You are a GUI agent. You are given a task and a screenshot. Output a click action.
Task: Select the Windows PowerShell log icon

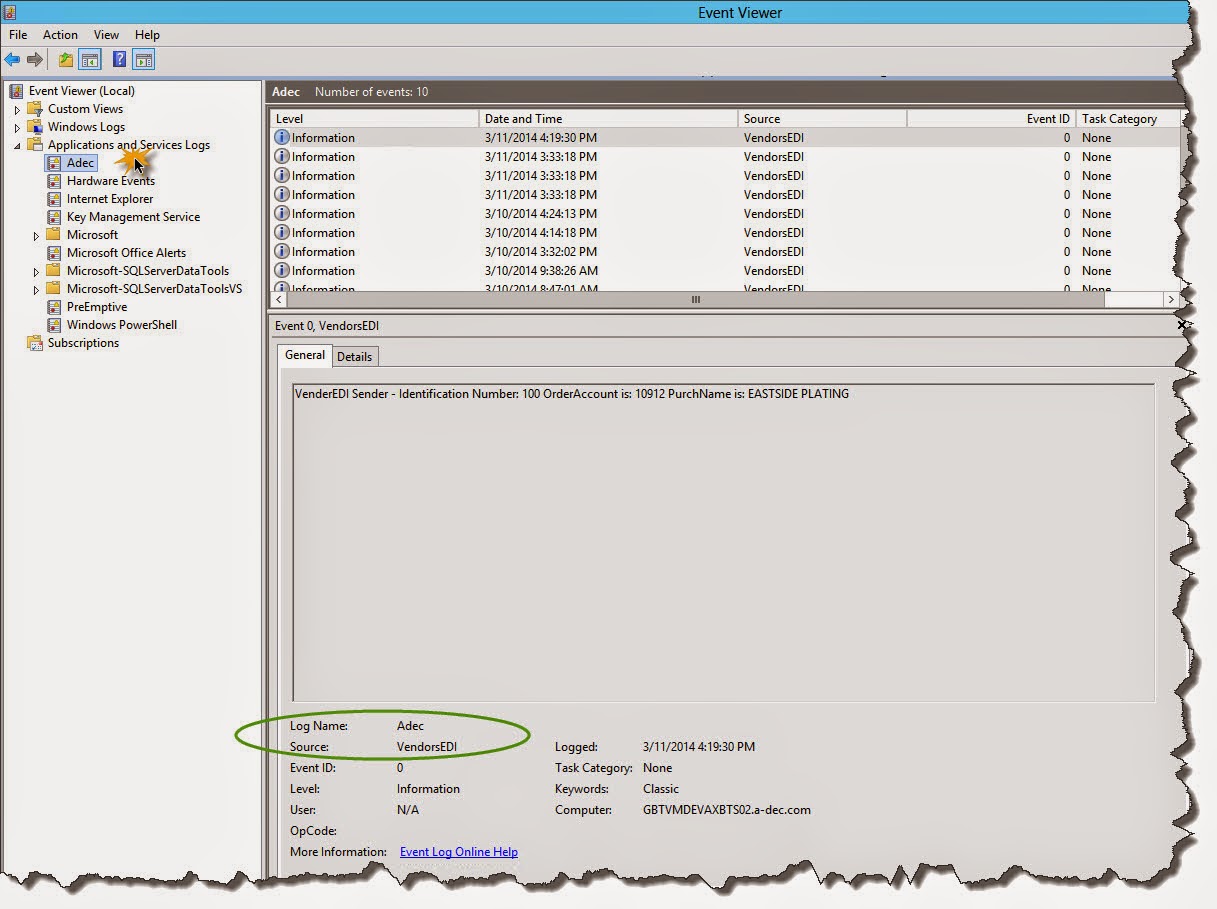(x=54, y=325)
